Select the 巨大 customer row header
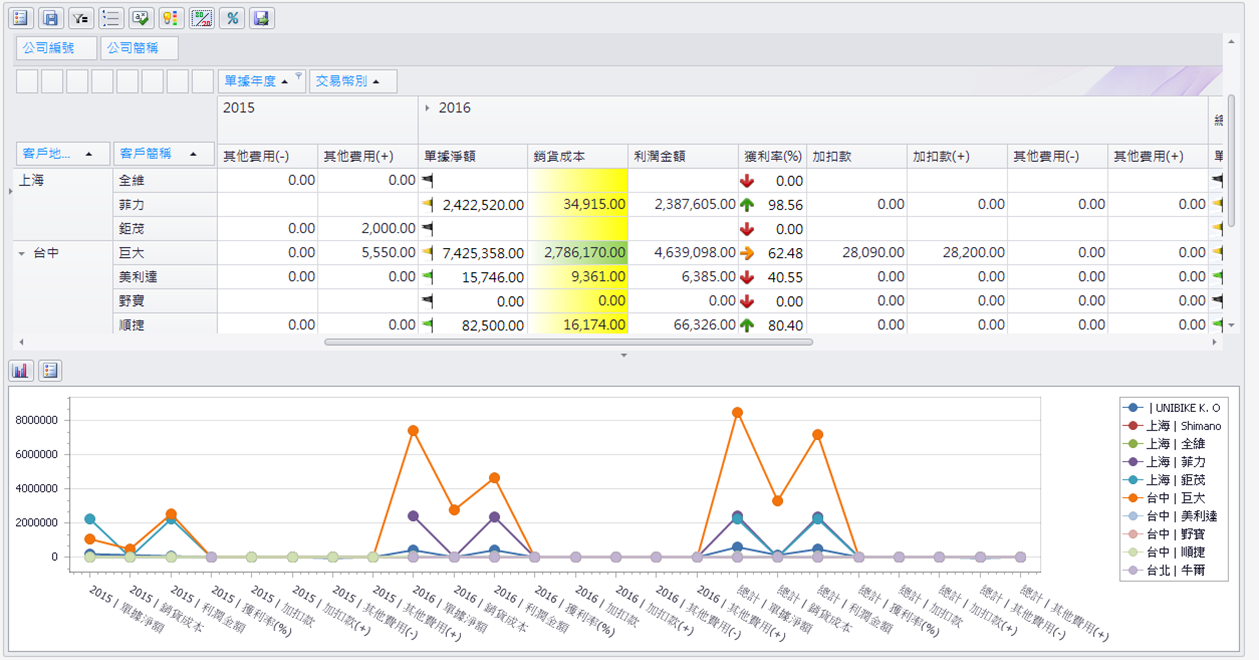Viewport: 1259px width, 660px height. [164, 252]
